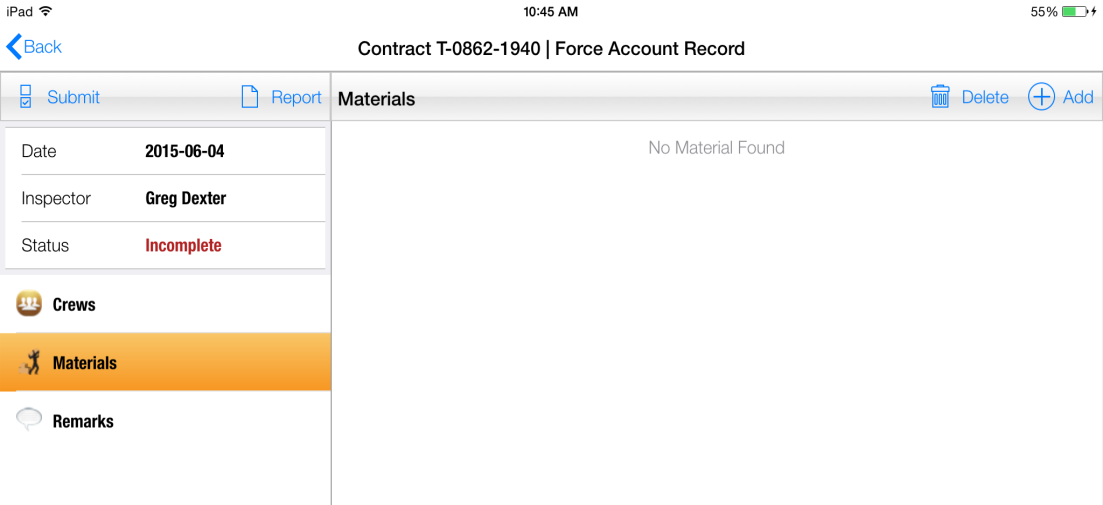Open the Report link
Image resolution: width=1103 pixels, height=505 pixels.
(296, 97)
